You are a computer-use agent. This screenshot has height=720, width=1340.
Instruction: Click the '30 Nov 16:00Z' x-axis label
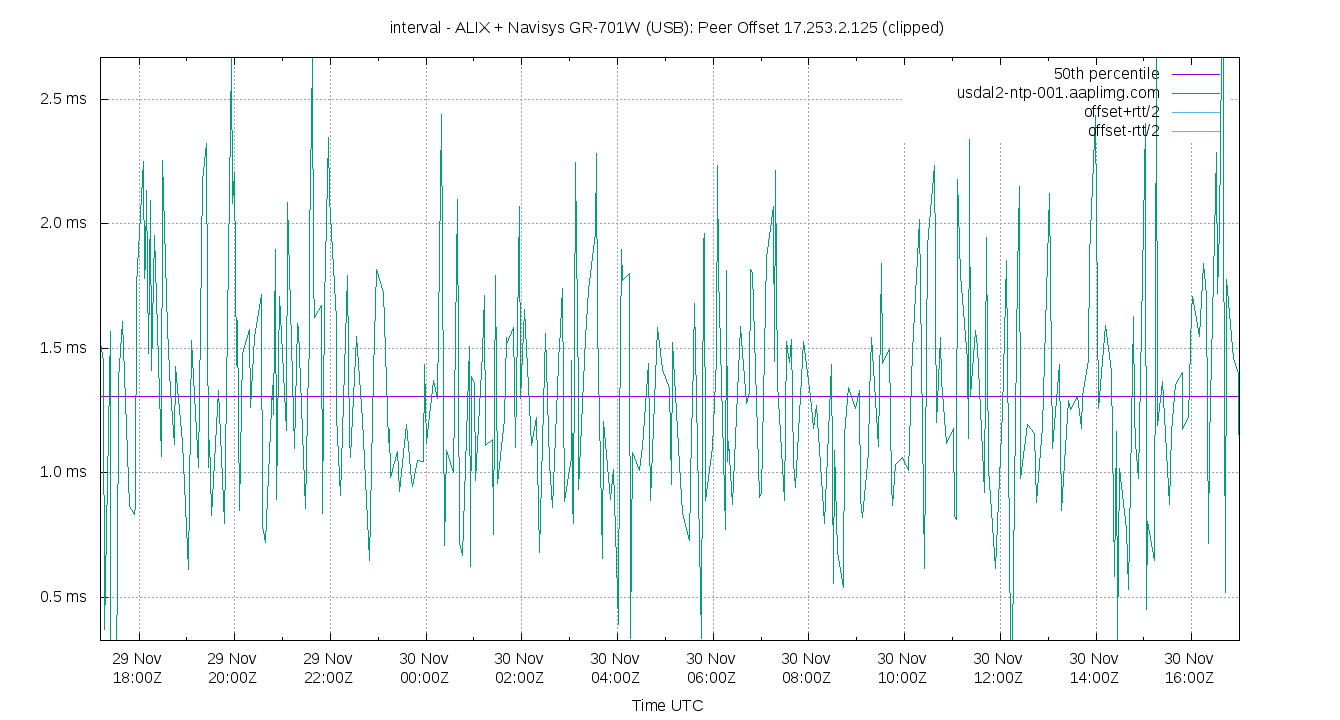click(x=1189, y=668)
